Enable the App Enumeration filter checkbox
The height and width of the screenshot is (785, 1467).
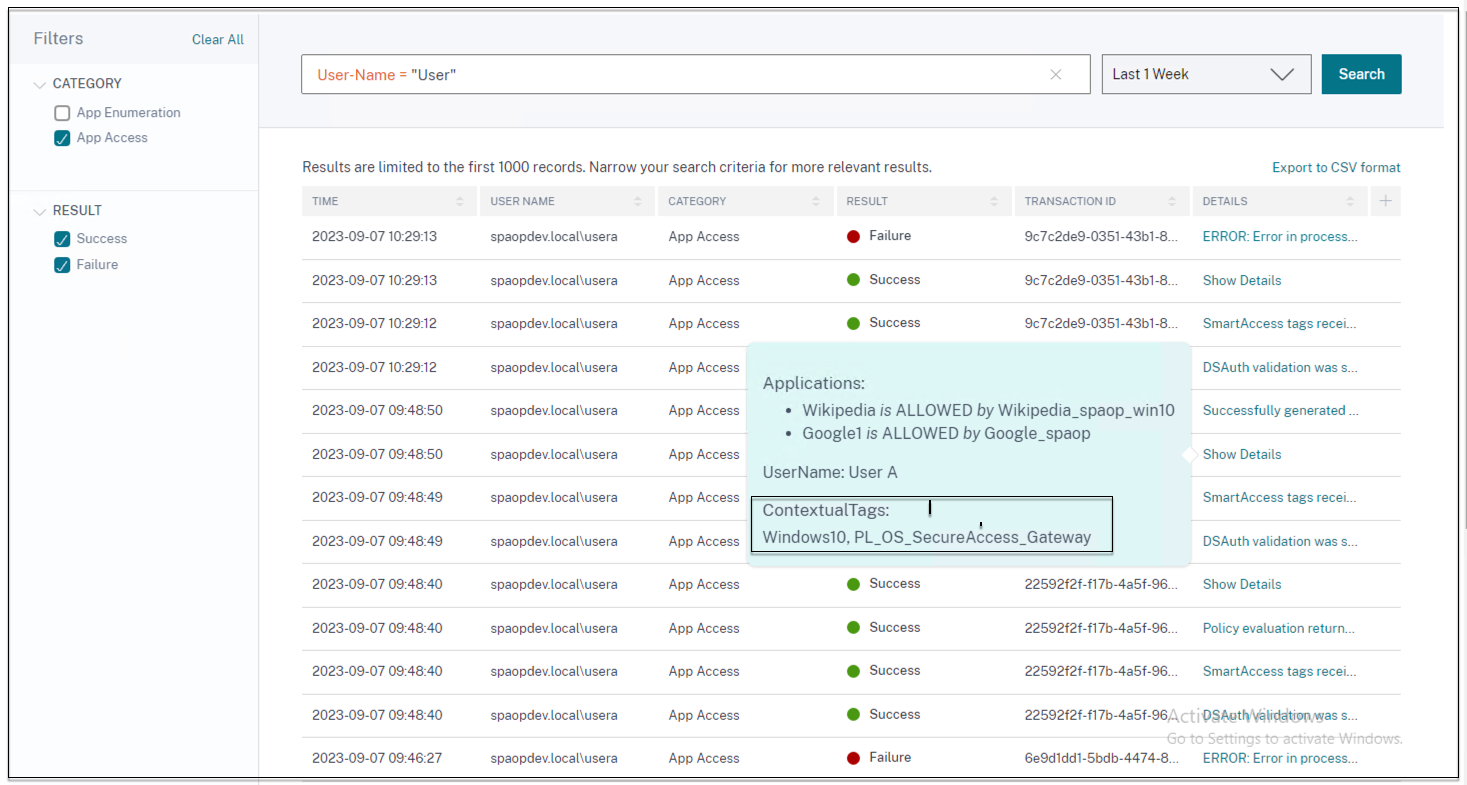point(62,113)
